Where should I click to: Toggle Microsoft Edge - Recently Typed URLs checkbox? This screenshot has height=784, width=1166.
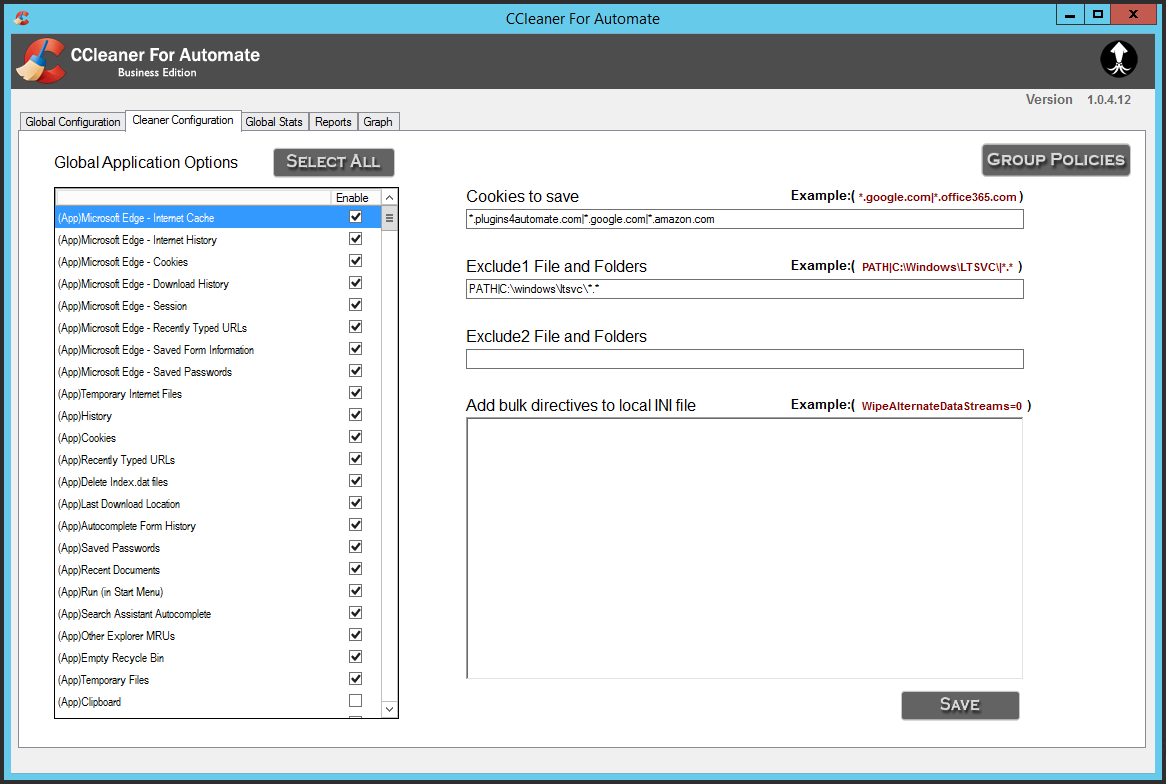click(355, 327)
